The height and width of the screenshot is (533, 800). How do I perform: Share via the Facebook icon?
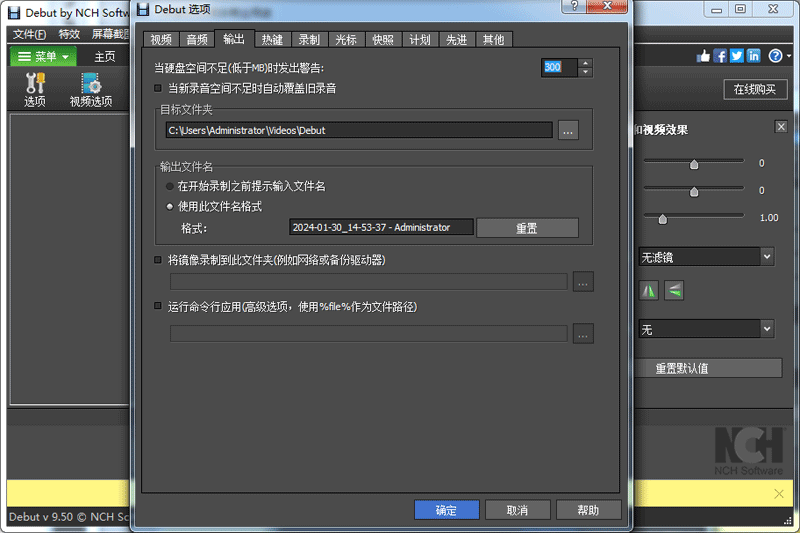pos(720,56)
